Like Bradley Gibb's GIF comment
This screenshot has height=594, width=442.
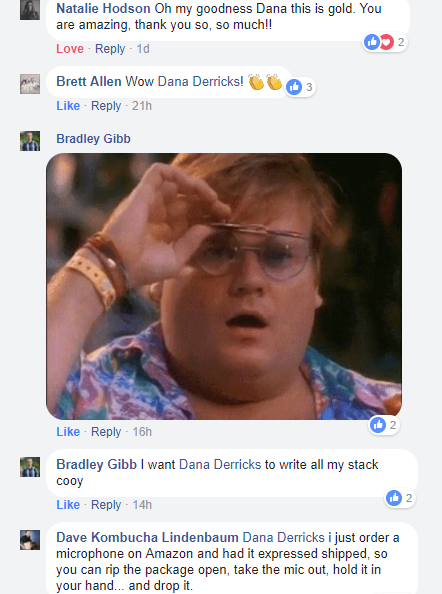(x=68, y=432)
